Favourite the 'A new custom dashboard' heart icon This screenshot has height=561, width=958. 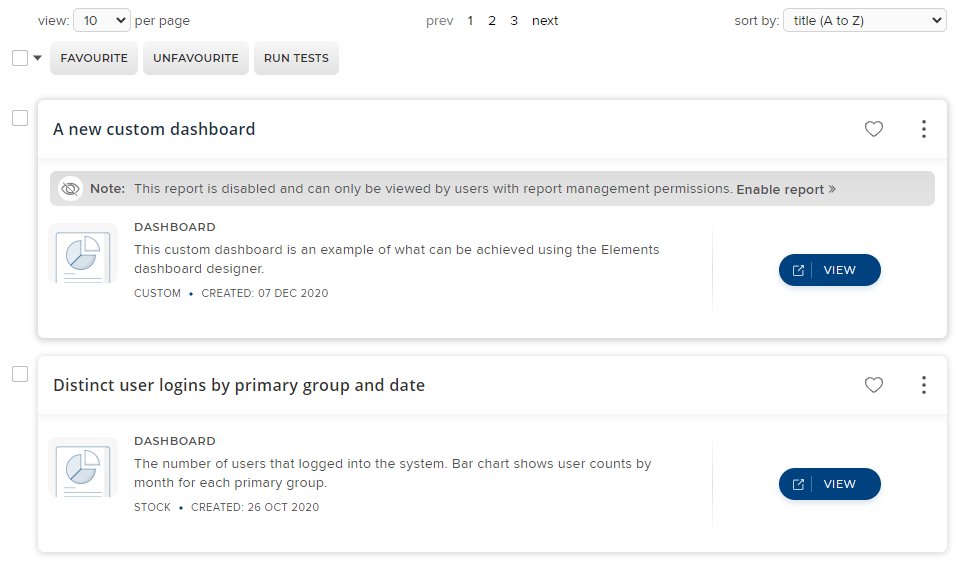[874, 129]
